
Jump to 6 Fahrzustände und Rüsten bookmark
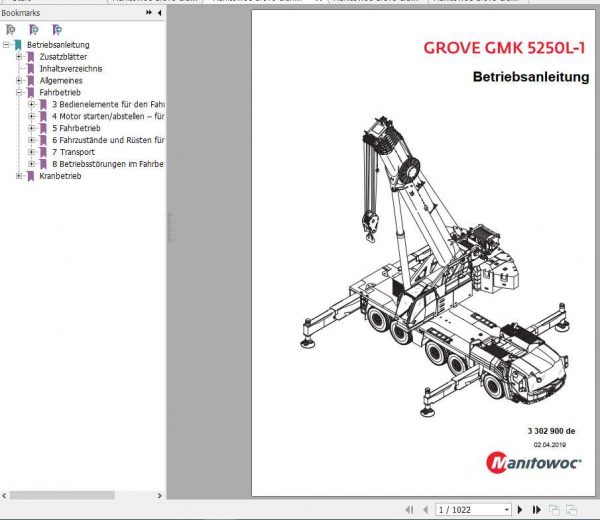(x=108, y=140)
